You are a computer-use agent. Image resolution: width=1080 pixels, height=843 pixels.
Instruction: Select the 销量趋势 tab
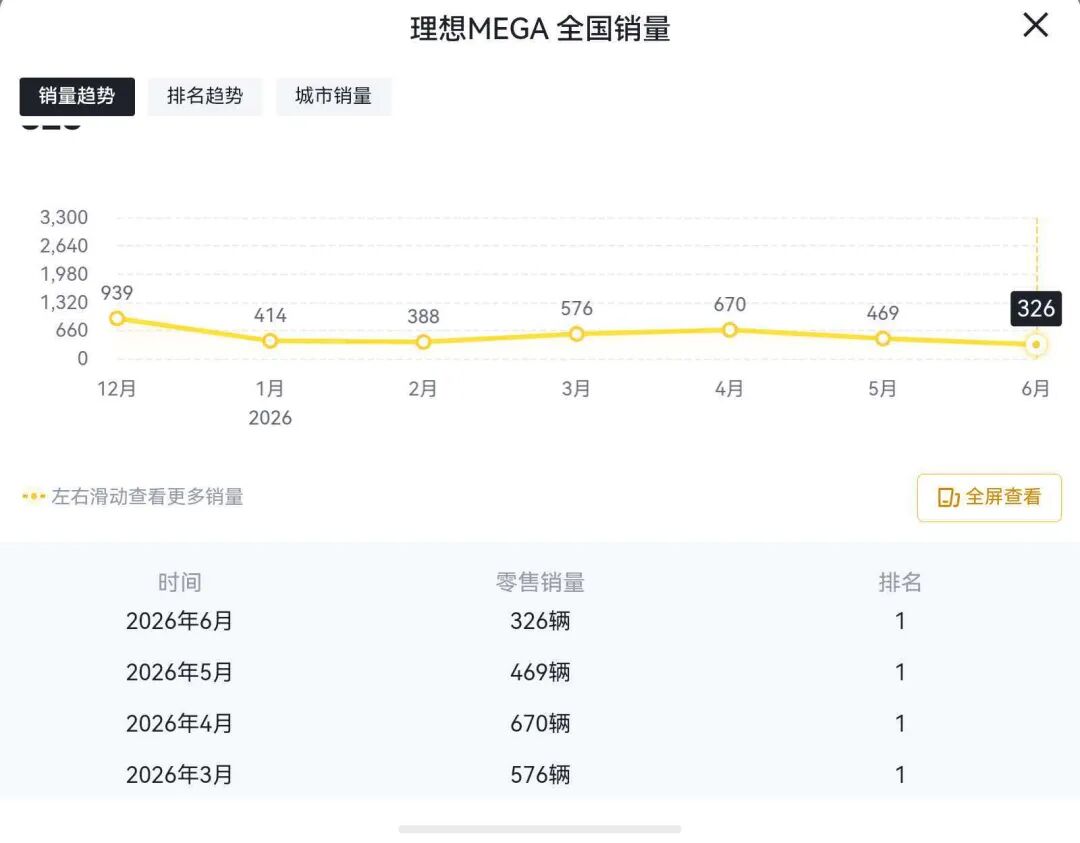pyautogui.click(x=77, y=96)
